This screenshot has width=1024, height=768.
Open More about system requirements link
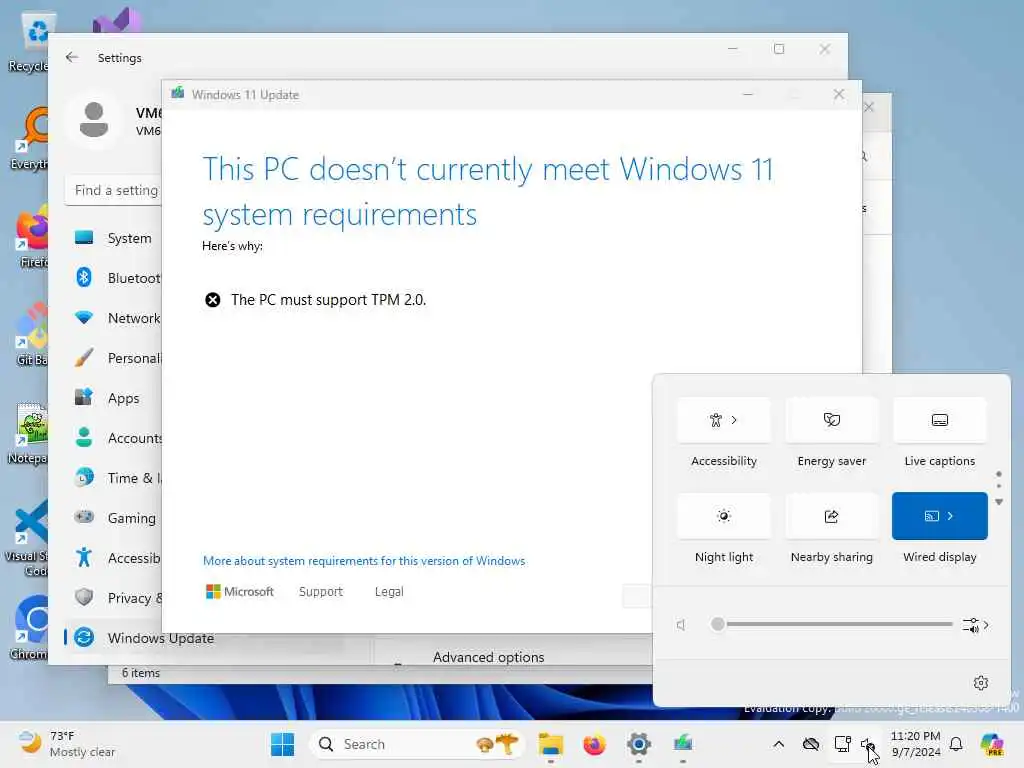click(364, 561)
